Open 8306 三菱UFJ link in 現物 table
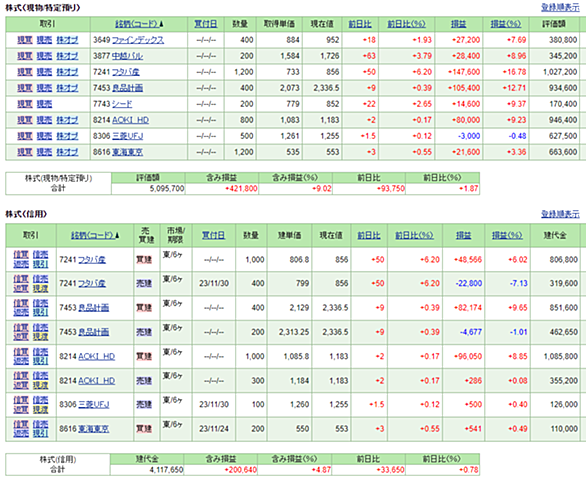Image resolution: width=586 pixels, height=481 pixels. click(127, 136)
